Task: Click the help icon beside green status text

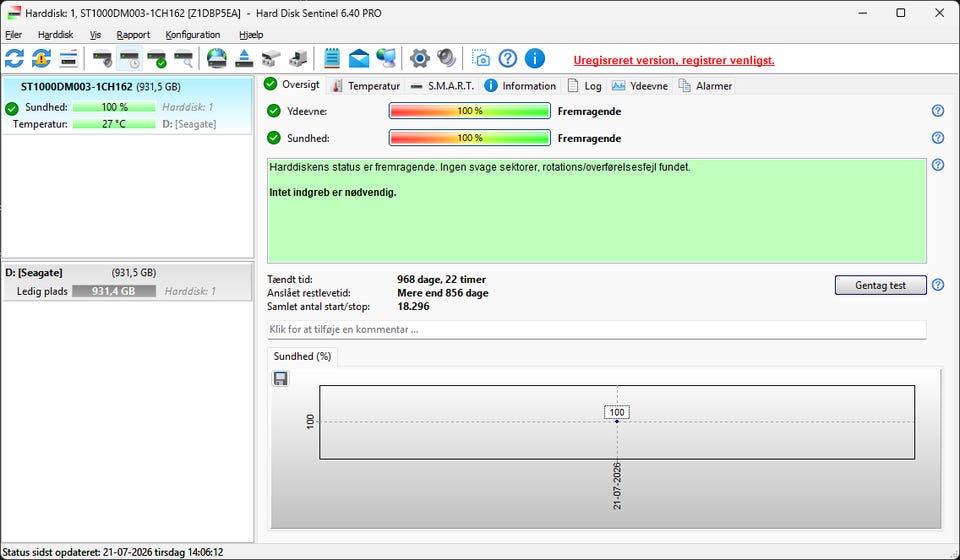Action: click(x=937, y=165)
